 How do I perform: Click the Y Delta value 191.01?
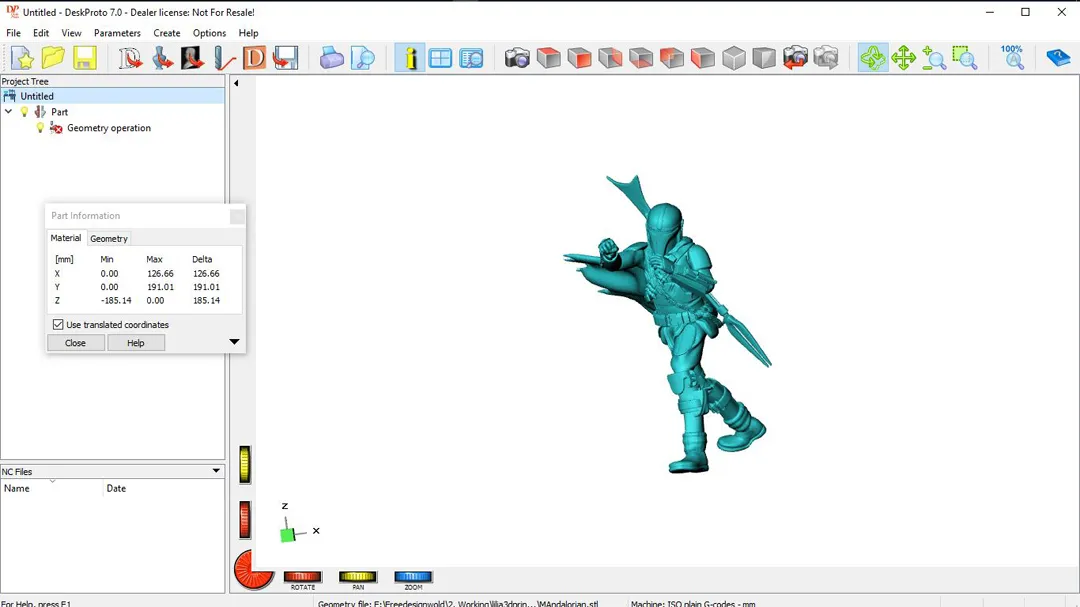pyautogui.click(x=206, y=287)
